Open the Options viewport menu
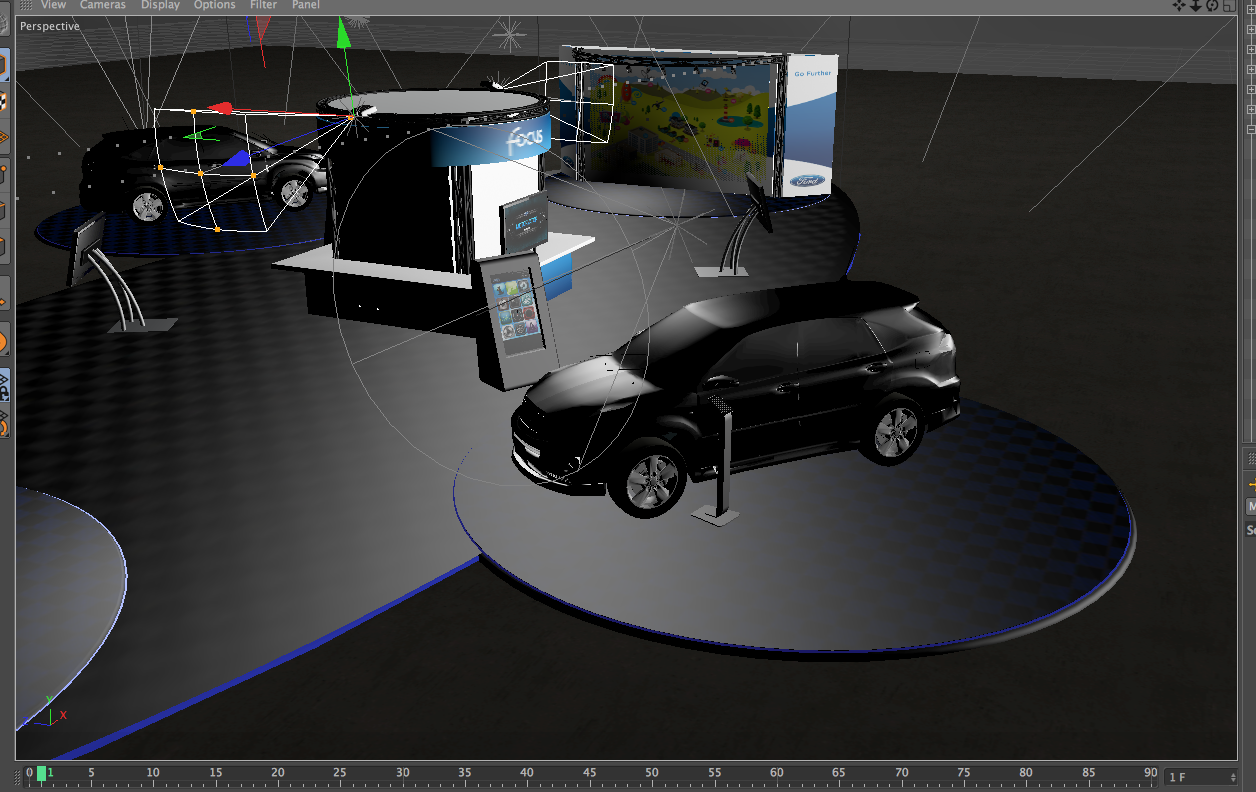Image resolution: width=1256 pixels, height=792 pixels. [x=214, y=5]
